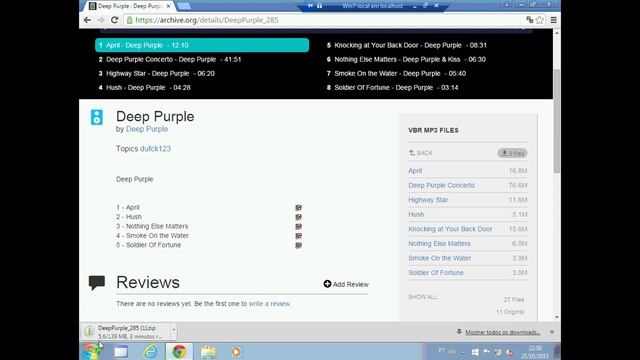Image resolution: width=640 pixels, height=360 pixels.
Task: Reload the archive.org page
Action: coord(115,20)
